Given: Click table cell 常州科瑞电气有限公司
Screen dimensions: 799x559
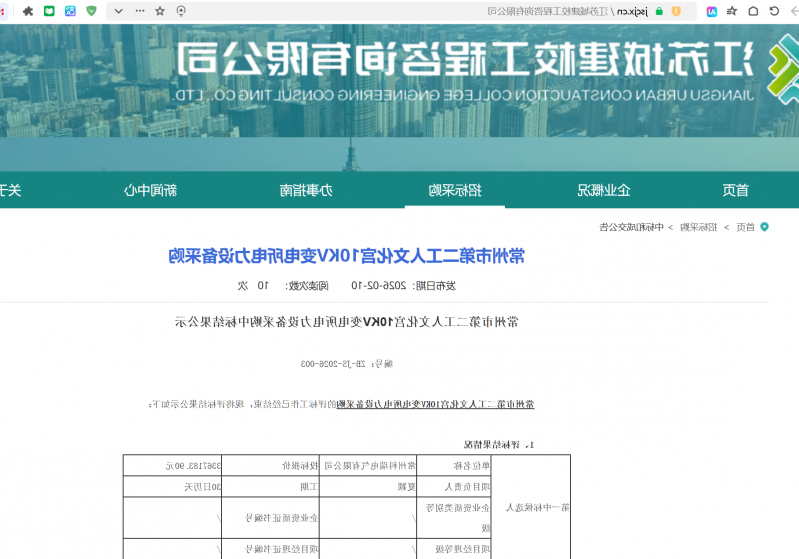Looking at the screenshot, I should [x=370, y=466].
